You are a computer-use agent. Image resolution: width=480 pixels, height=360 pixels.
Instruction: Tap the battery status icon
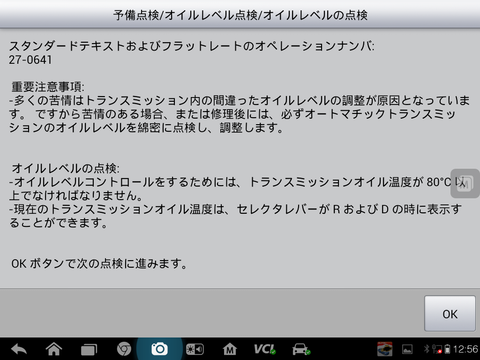(x=447, y=349)
